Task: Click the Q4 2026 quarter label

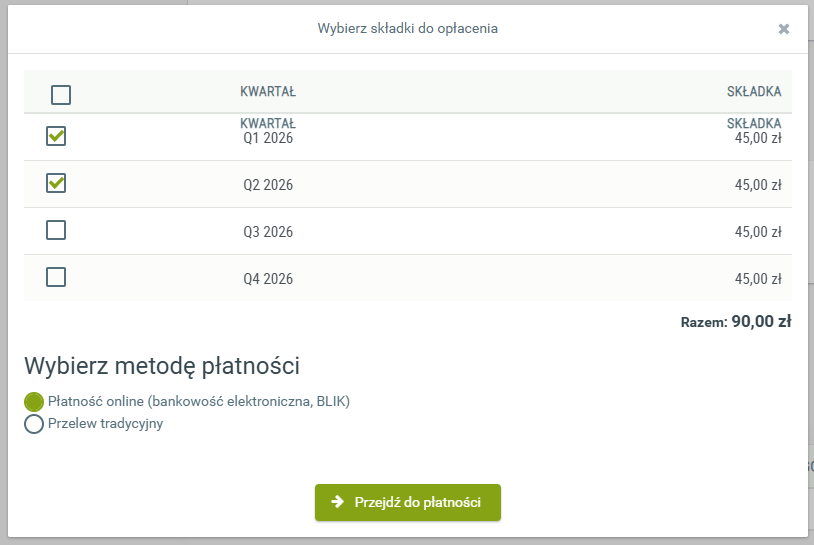Action: tap(268, 279)
